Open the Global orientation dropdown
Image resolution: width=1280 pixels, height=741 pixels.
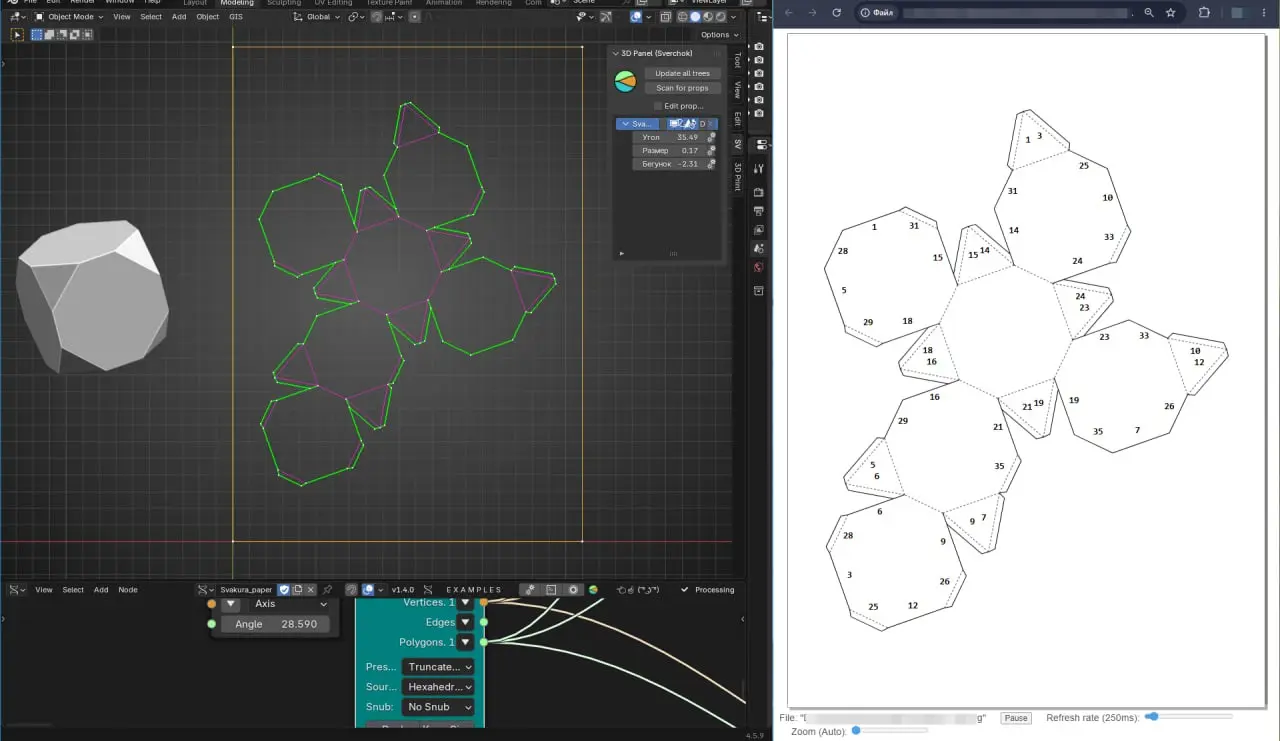pos(316,17)
